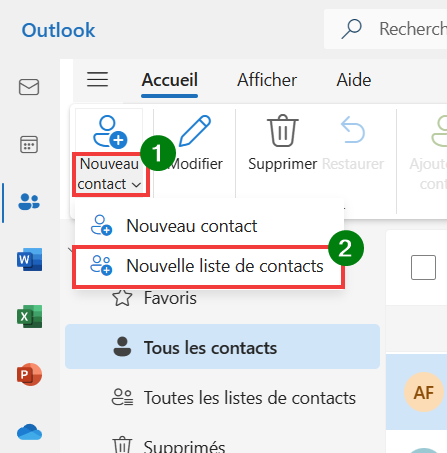This screenshot has width=447, height=453.
Task: Expand the Nouveau contact dropdown chevron
Action: point(136,184)
